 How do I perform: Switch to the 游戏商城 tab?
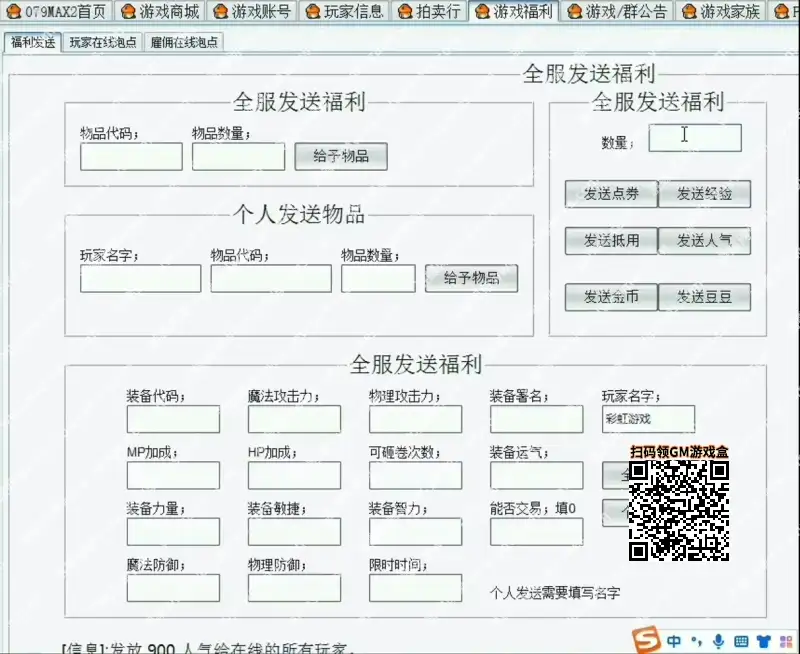160,11
